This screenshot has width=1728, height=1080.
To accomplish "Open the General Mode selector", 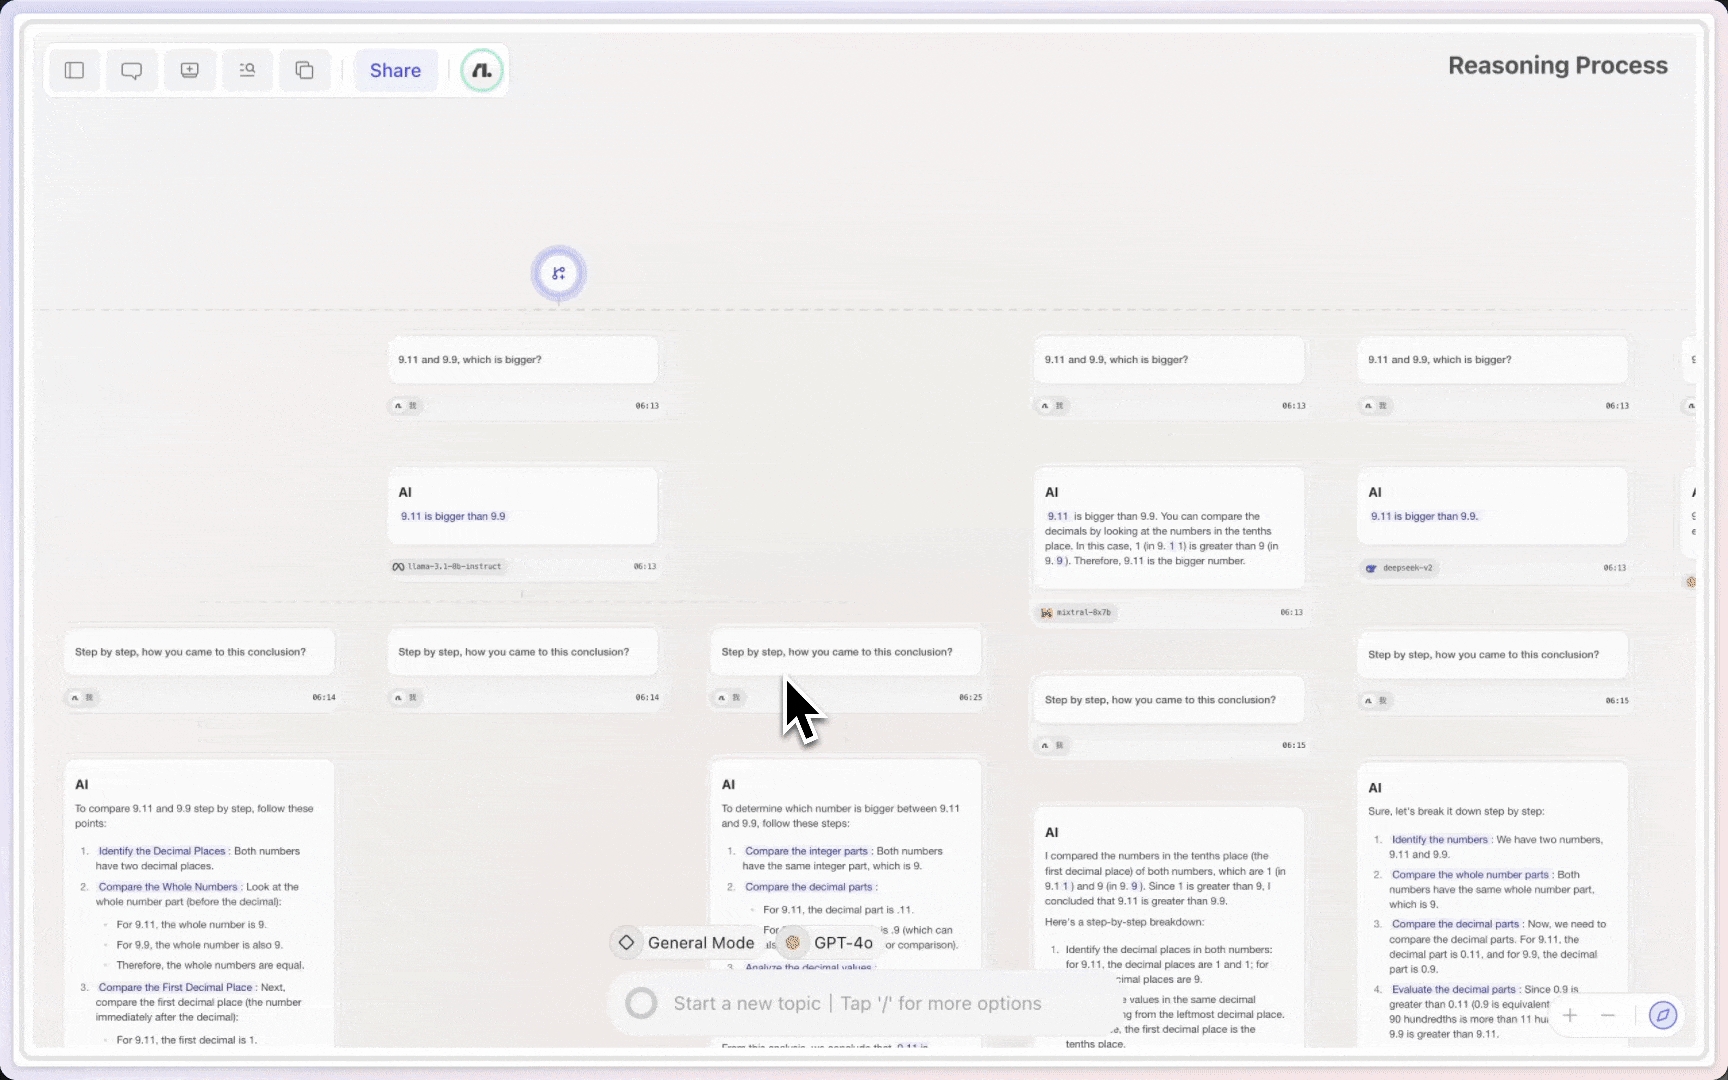I will pos(686,942).
